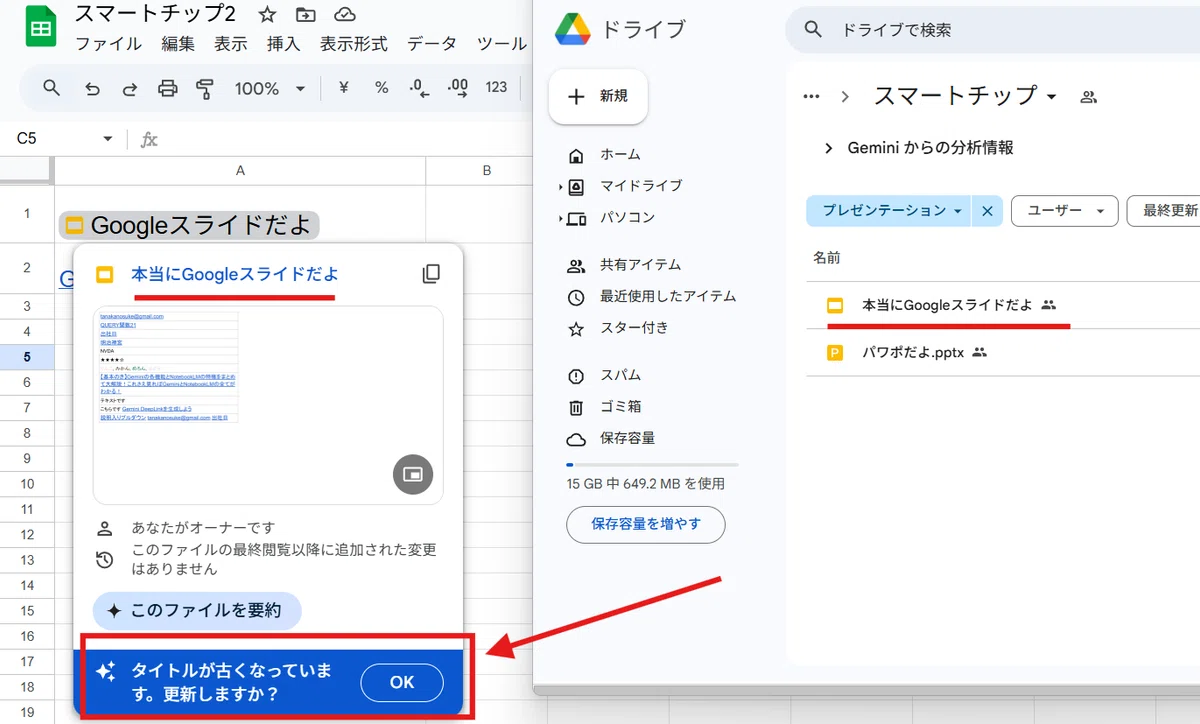Apply percent format

coord(381,88)
